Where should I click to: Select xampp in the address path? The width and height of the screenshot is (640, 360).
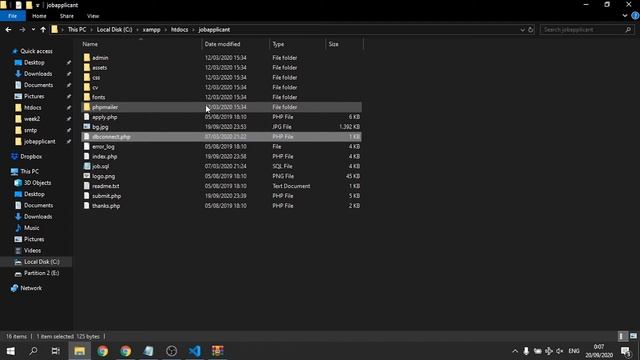[x=151, y=29]
